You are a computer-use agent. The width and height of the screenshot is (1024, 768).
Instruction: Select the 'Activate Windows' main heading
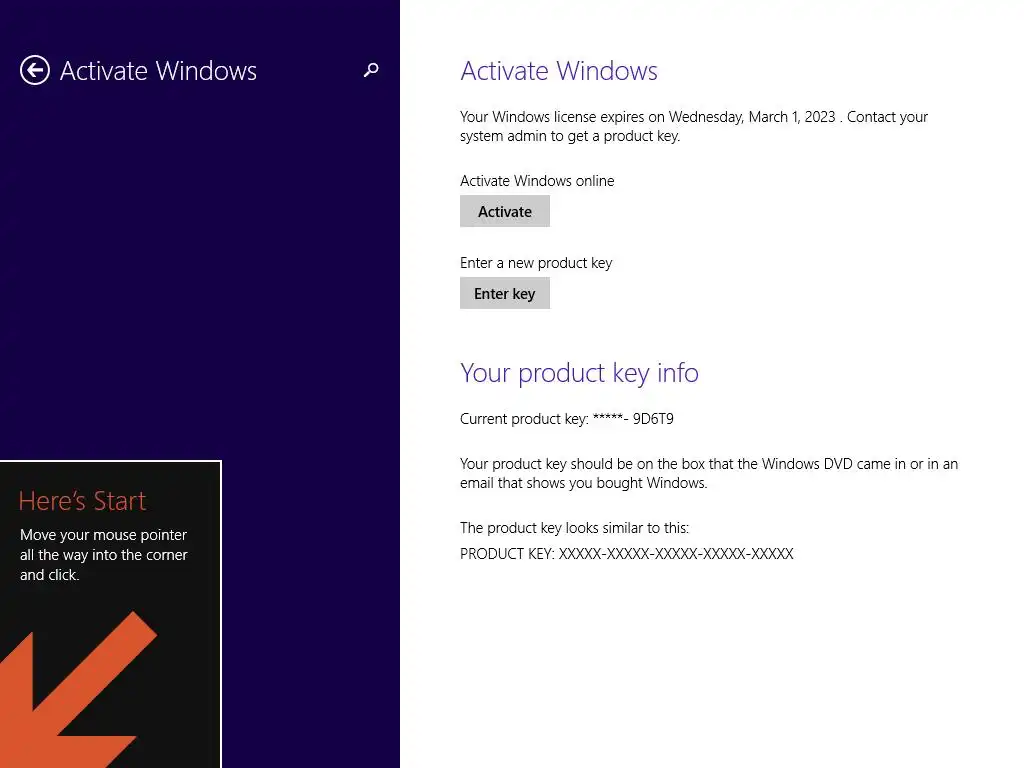(559, 71)
